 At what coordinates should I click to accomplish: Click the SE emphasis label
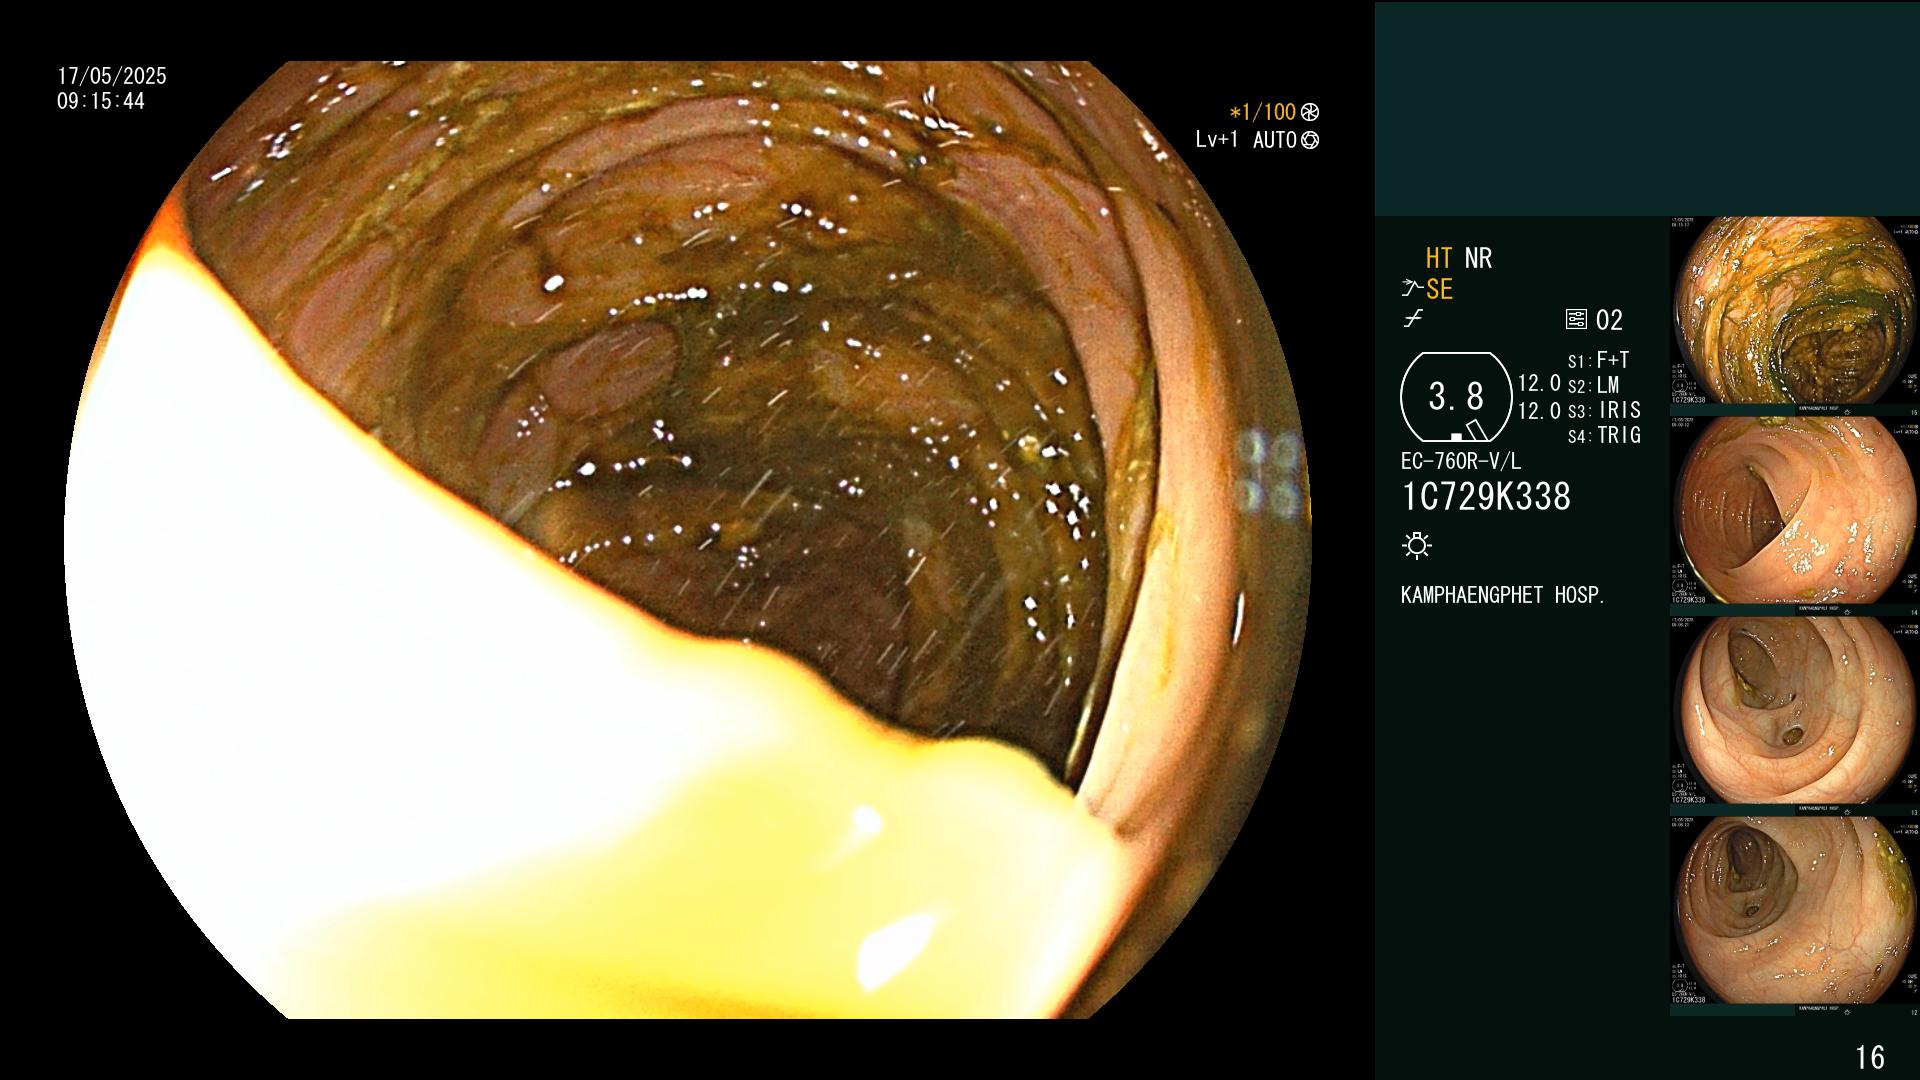tap(1439, 290)
